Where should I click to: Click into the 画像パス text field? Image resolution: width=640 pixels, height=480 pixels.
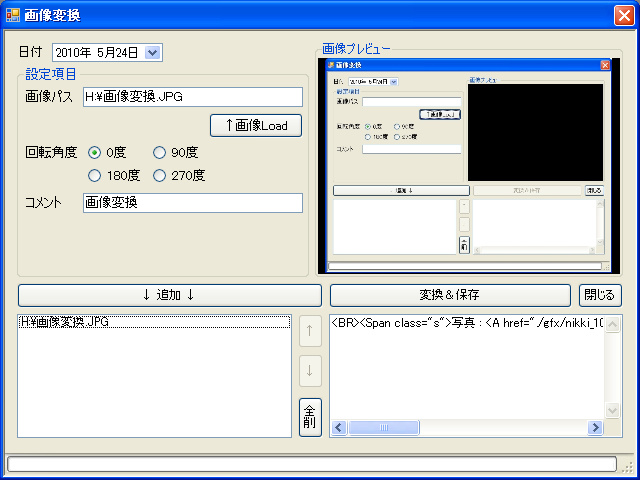coord(191,97)
